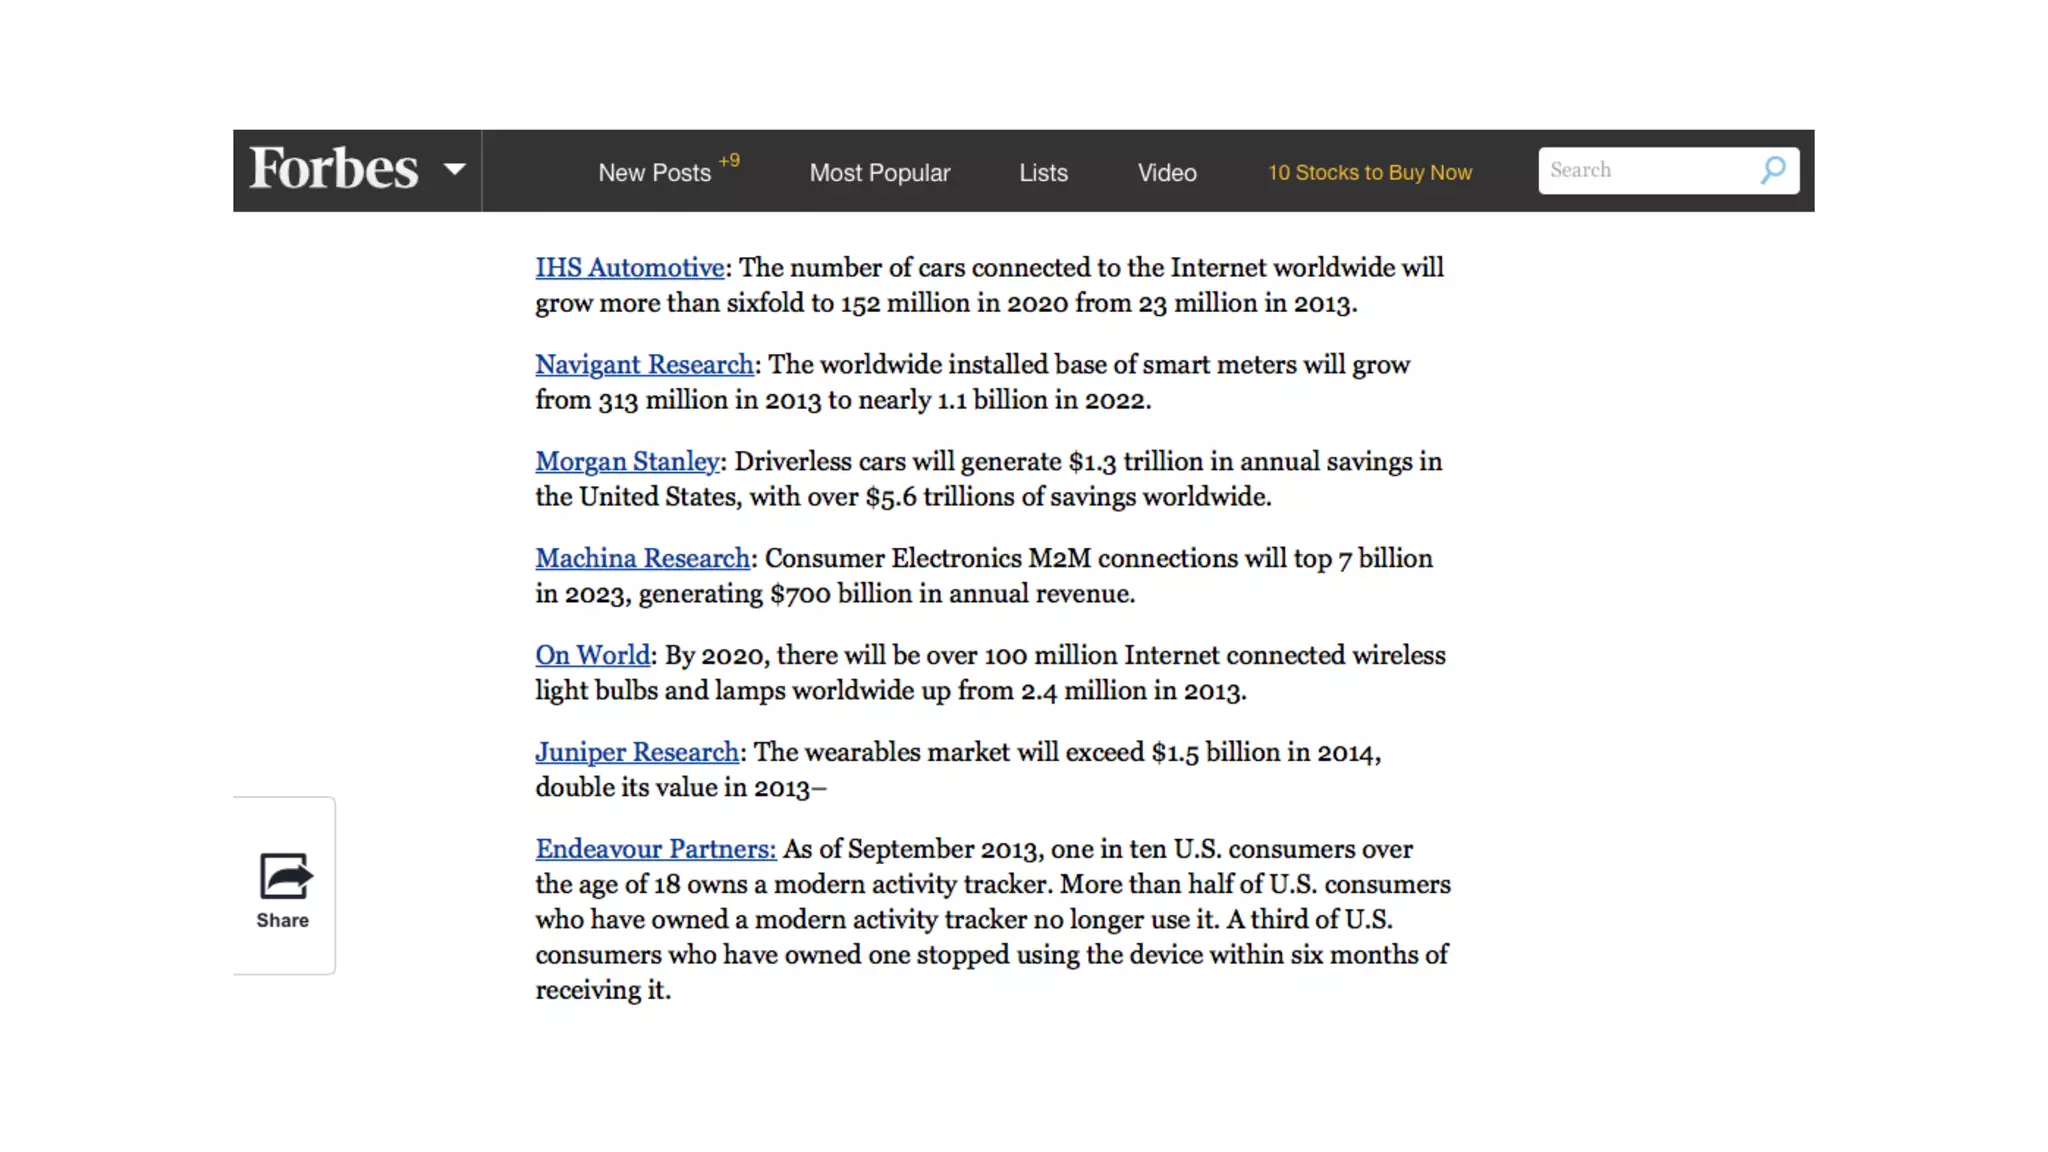Click the Share label under the arrow
Screen dimensions: 2048x1152
282,920
